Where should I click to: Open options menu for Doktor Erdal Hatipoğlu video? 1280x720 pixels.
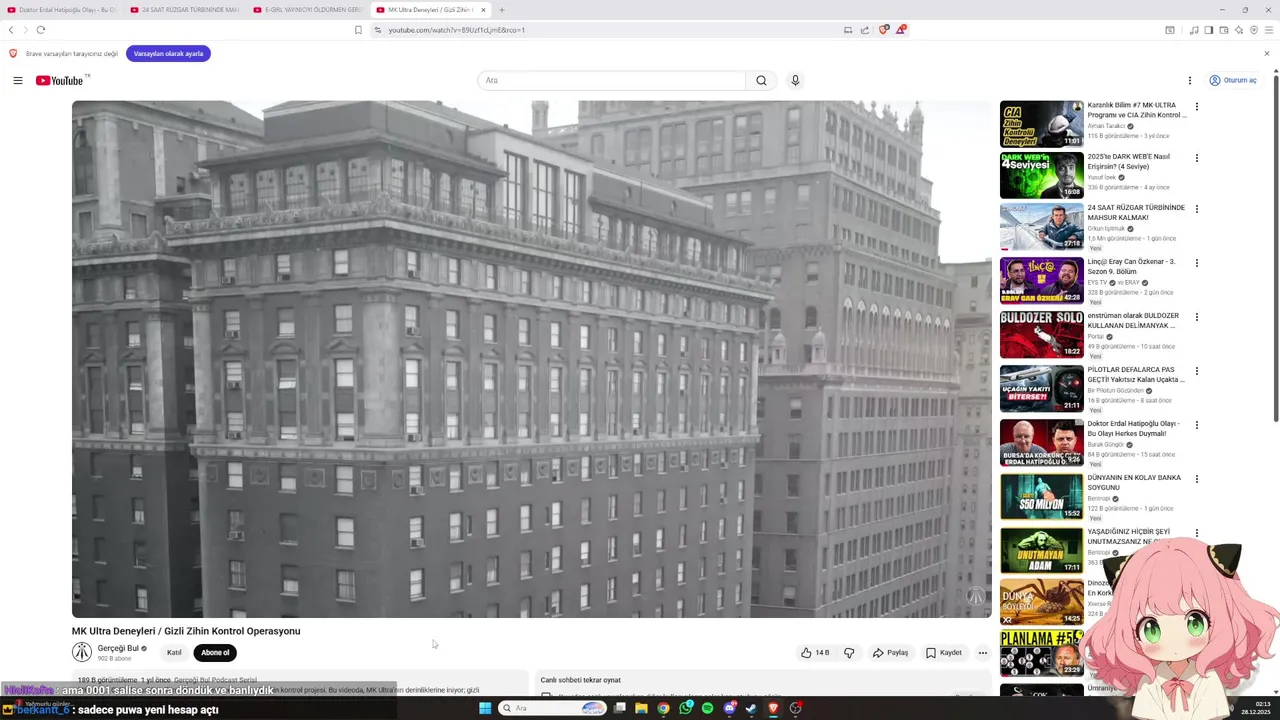click(1196, 425)
